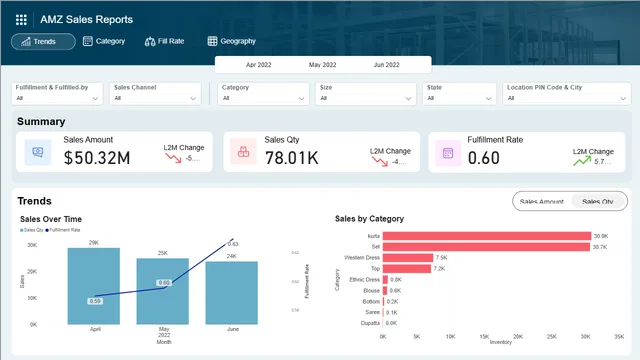Click the Sales Over Time heading
This screenshot has width=640, height=360.
(51, 219)
